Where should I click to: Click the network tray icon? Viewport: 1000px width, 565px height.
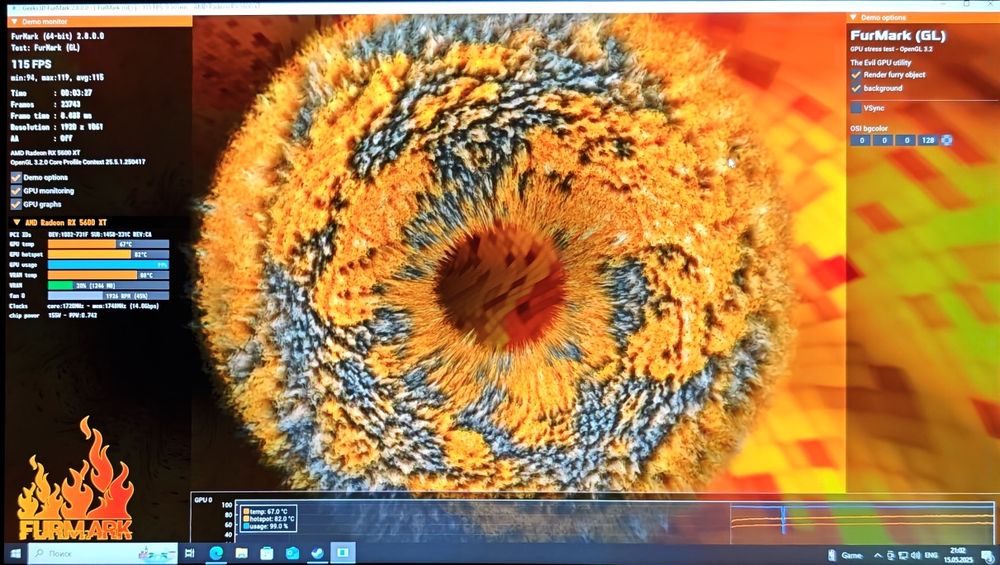pos(903,555)
